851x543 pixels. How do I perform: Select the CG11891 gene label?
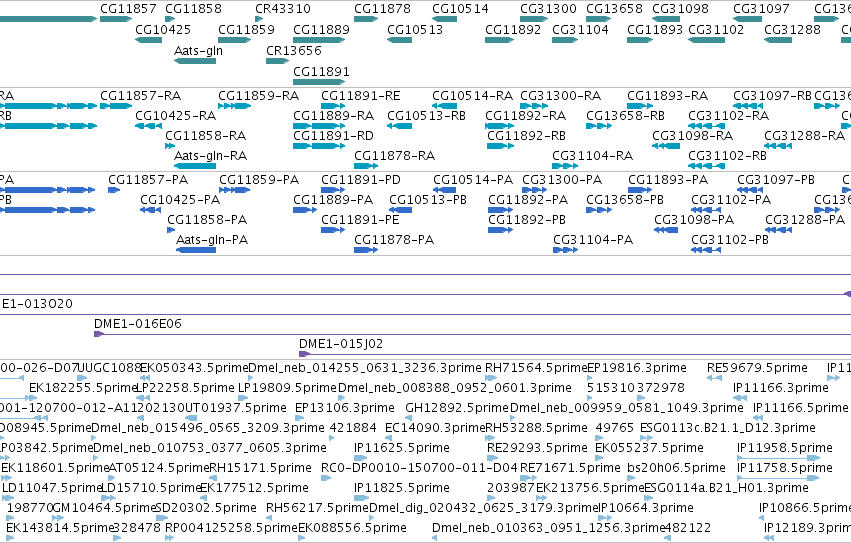coord(321,72)
